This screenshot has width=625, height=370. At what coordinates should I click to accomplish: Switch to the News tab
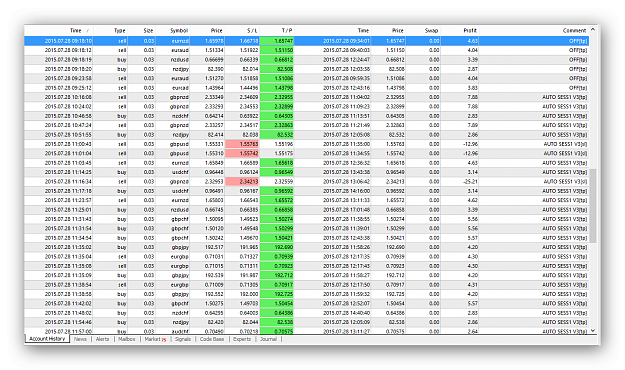[x=80, y=339]
